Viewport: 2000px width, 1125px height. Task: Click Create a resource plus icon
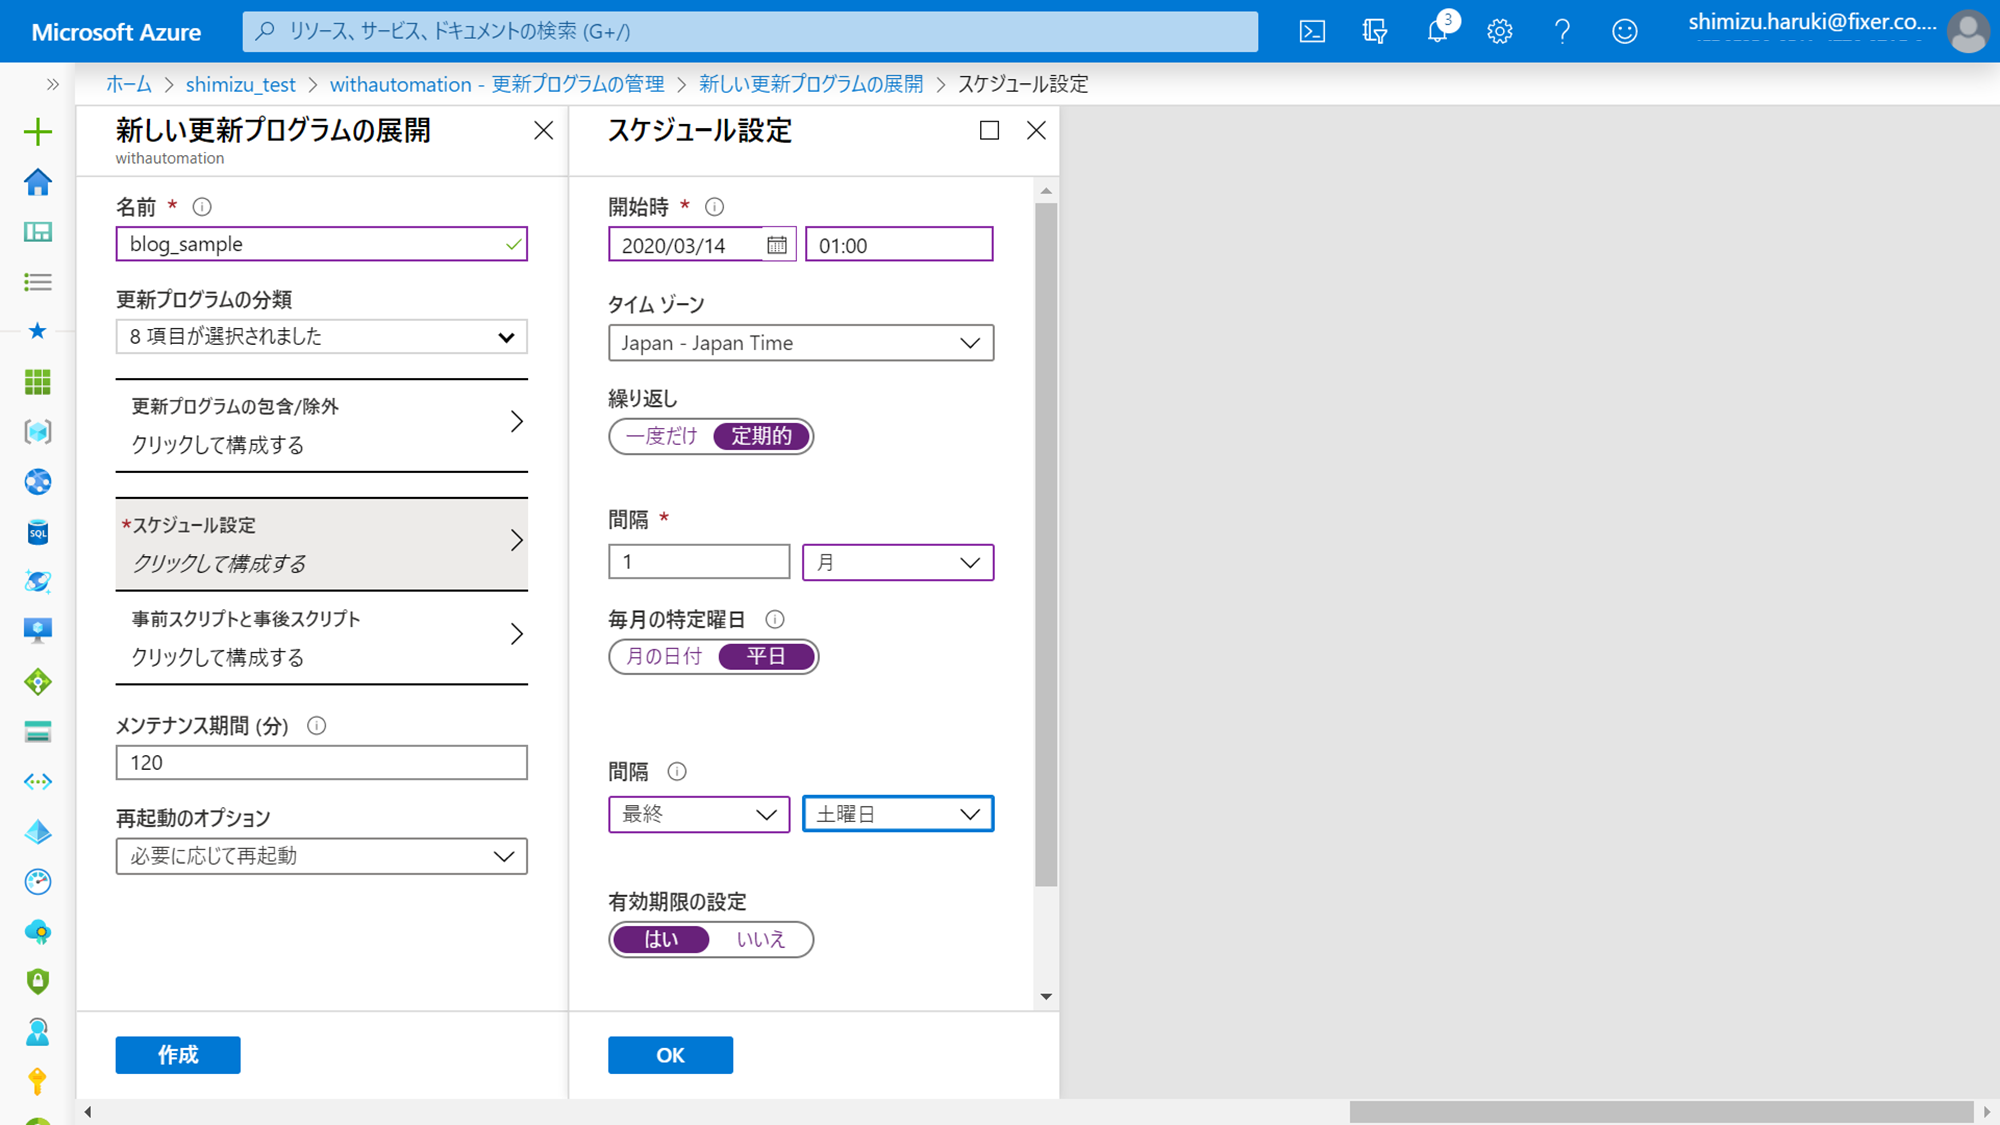(38, 132)
